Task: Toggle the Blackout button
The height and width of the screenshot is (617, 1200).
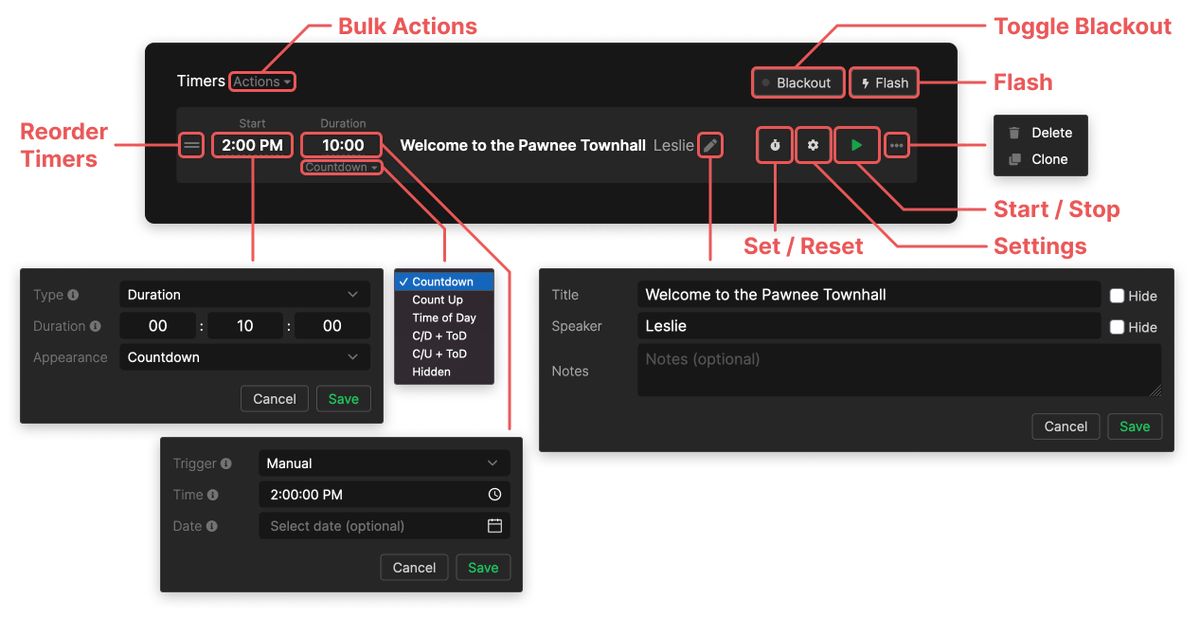Action: [797, 83]
